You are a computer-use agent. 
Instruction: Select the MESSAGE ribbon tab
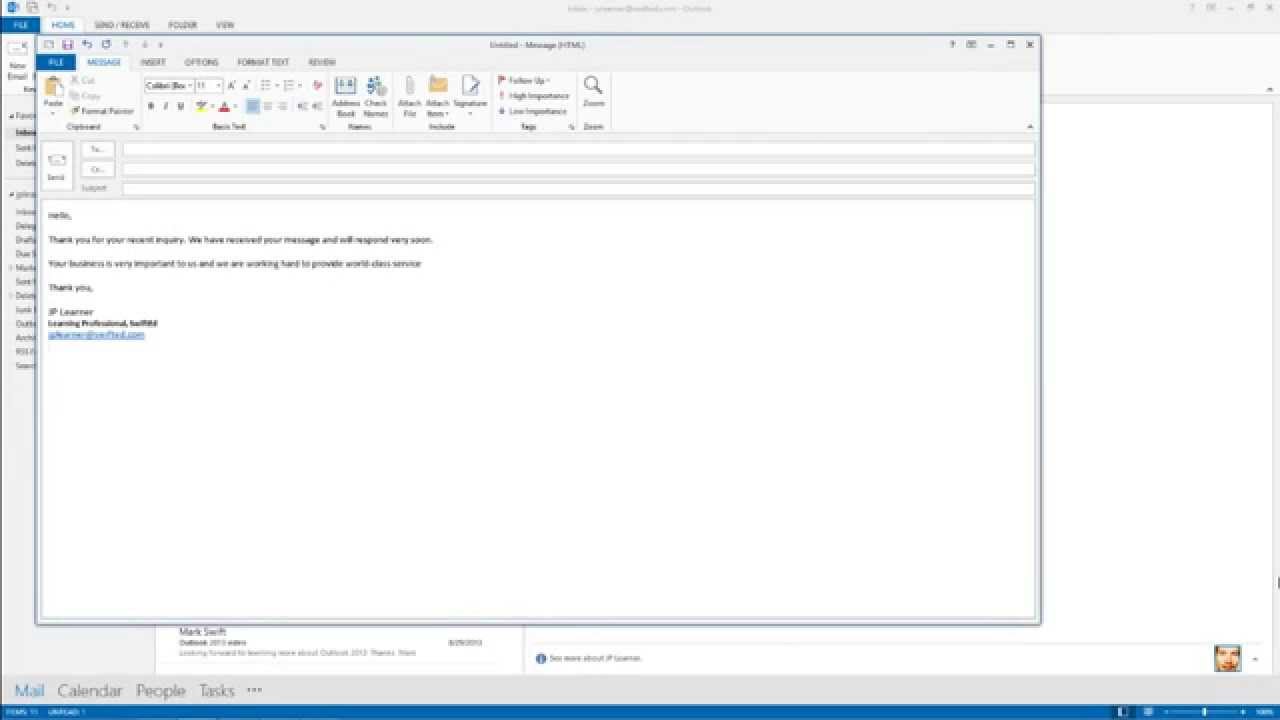[104, 62]
